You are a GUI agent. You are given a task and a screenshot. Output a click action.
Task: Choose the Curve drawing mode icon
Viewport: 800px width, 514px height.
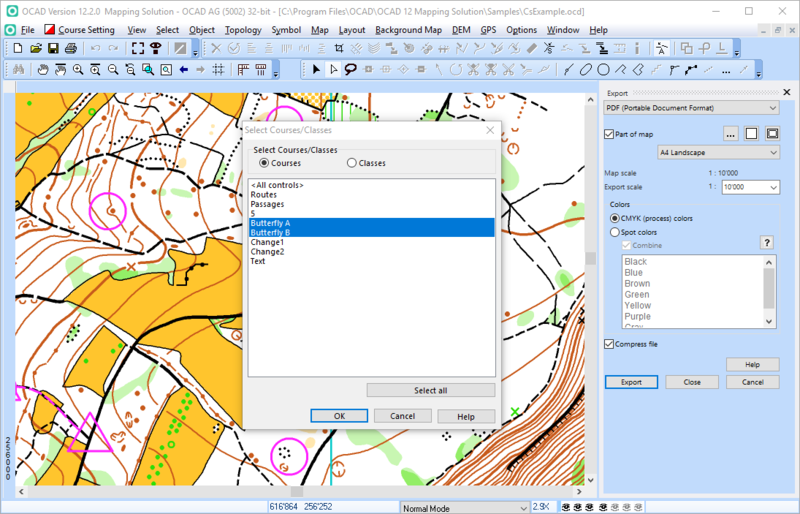coord(568,69)
